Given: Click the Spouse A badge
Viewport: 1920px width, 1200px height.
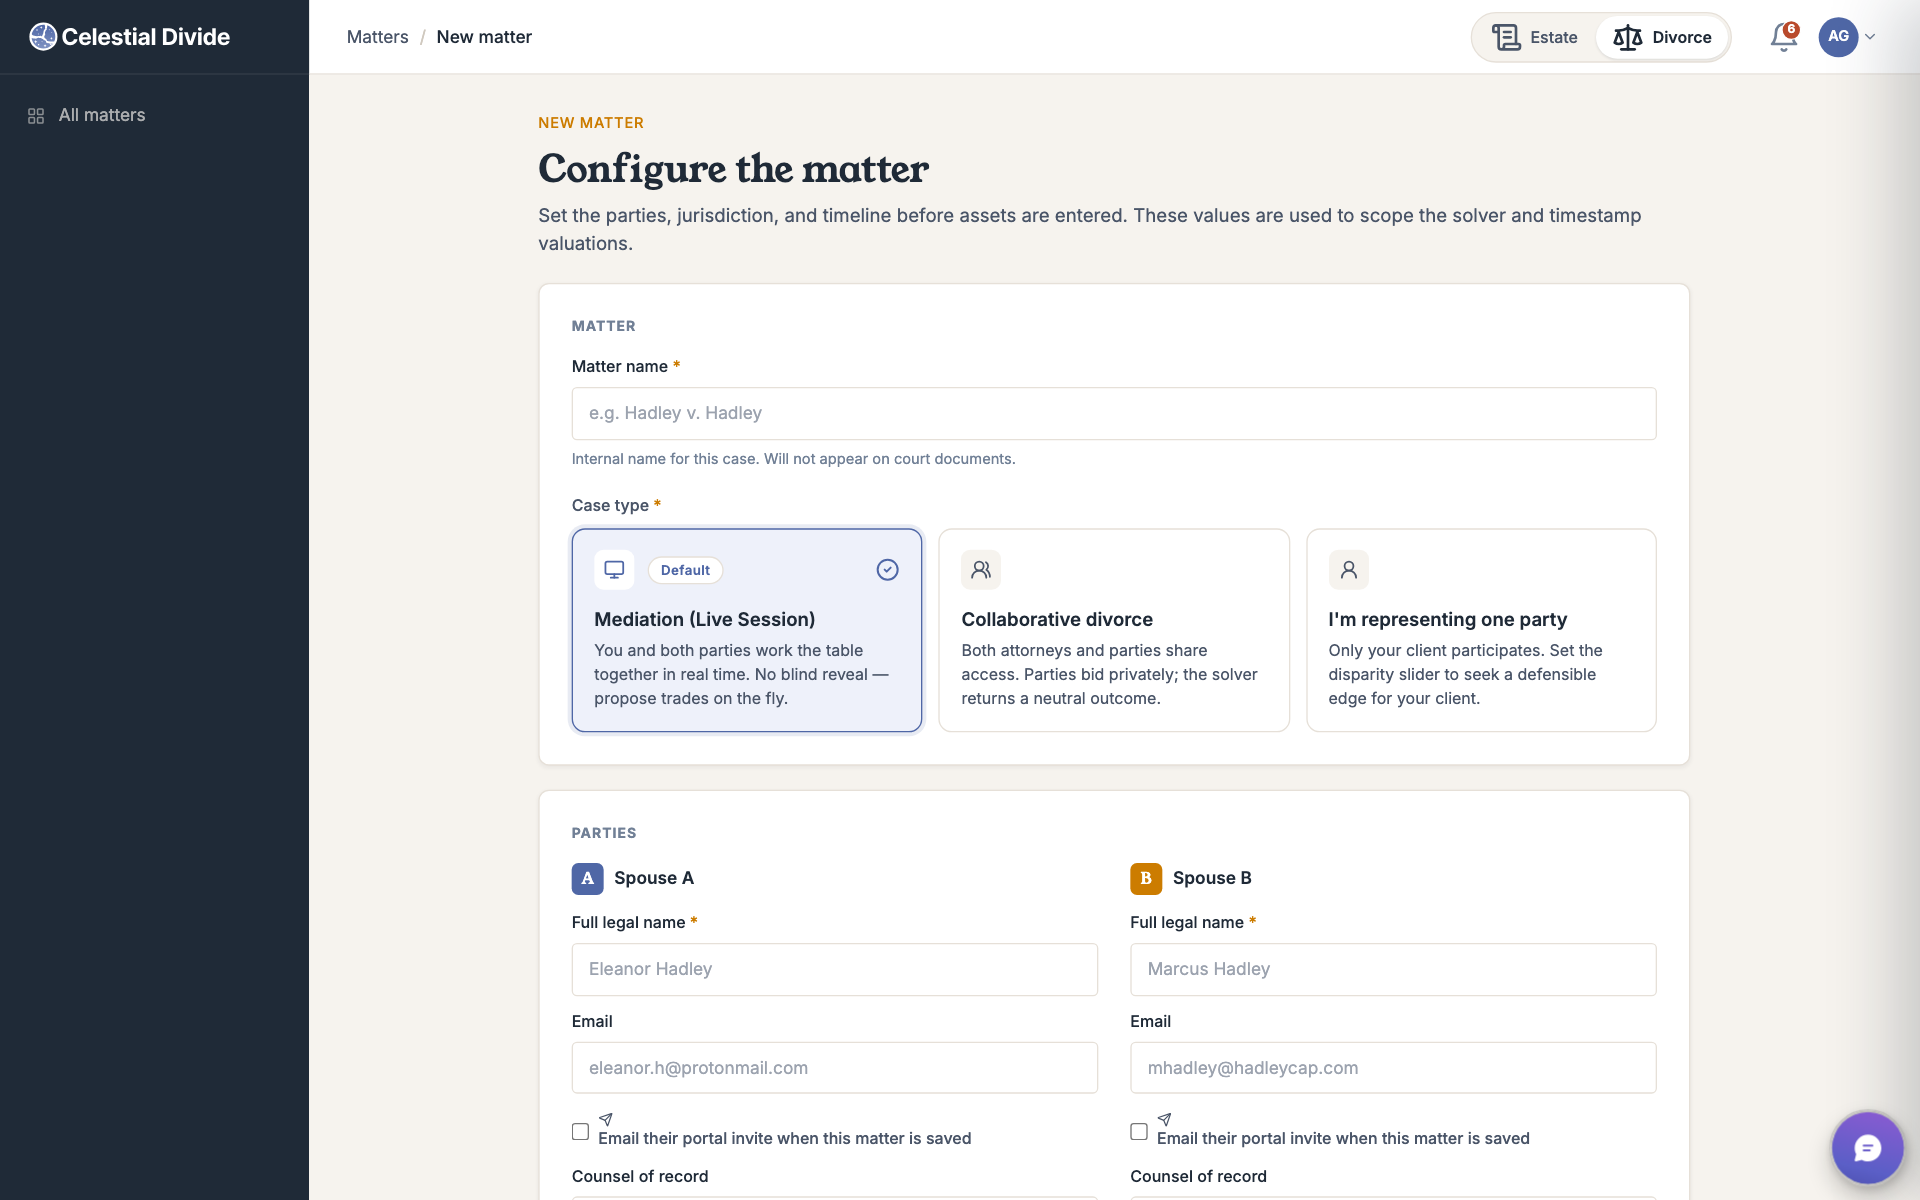Looking at the screenshot, I should (587, 878).
